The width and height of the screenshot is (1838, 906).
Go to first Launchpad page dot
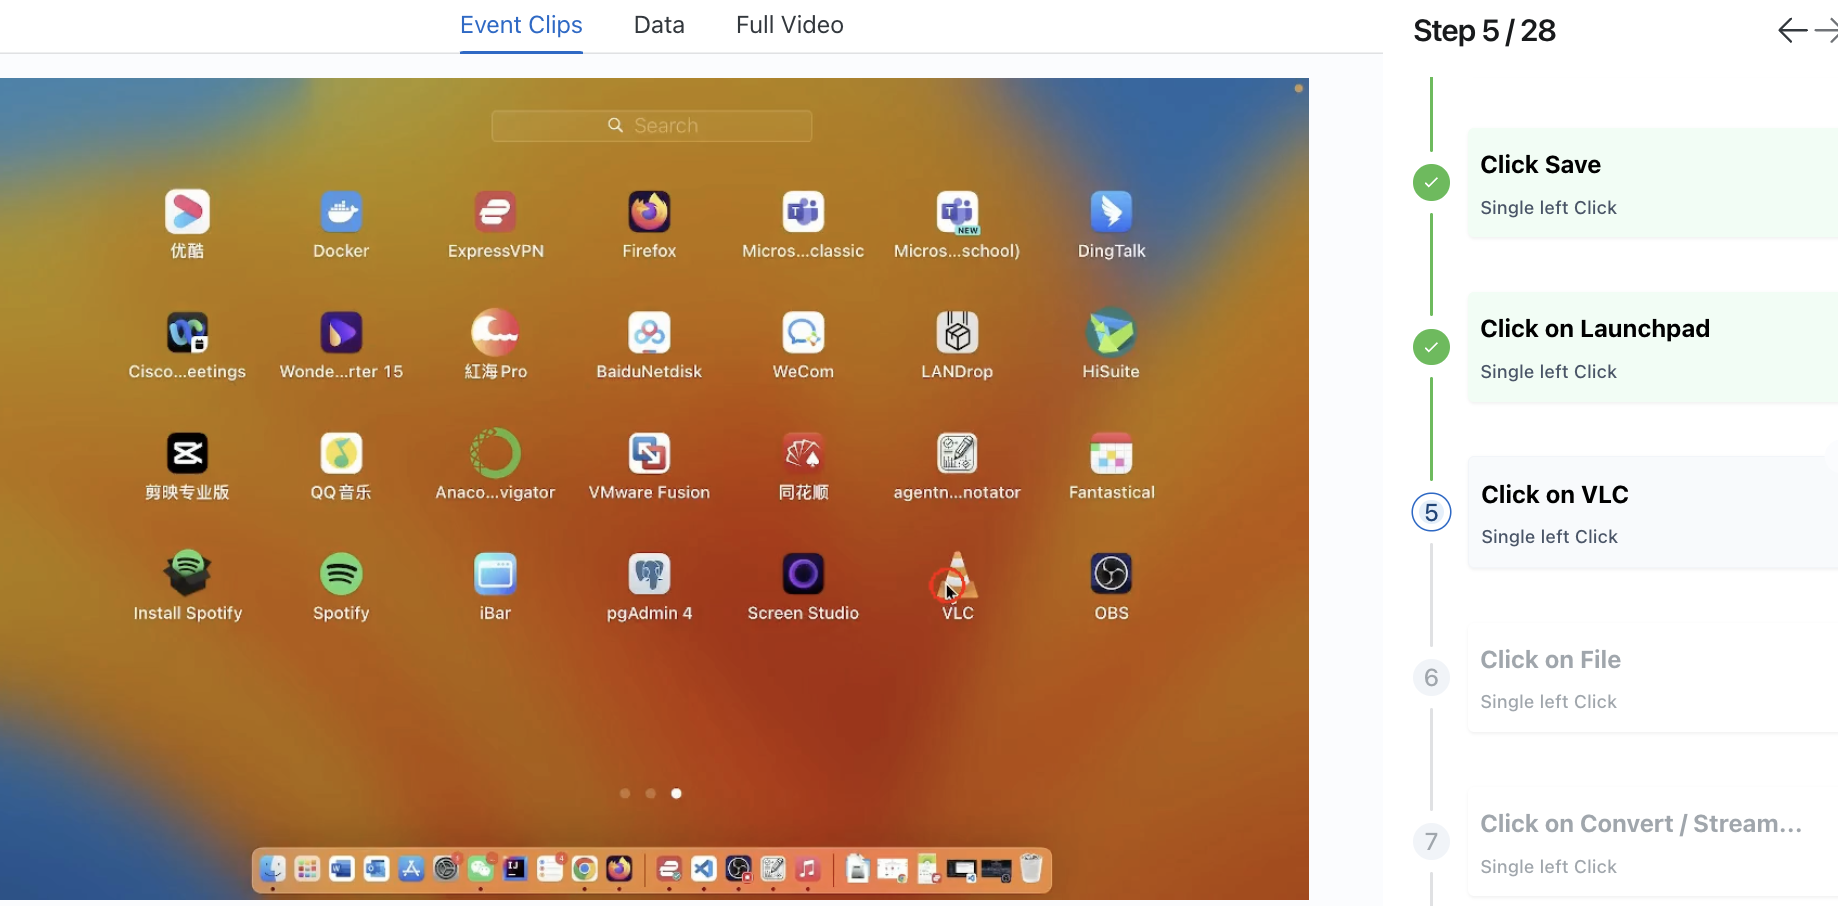625,793
